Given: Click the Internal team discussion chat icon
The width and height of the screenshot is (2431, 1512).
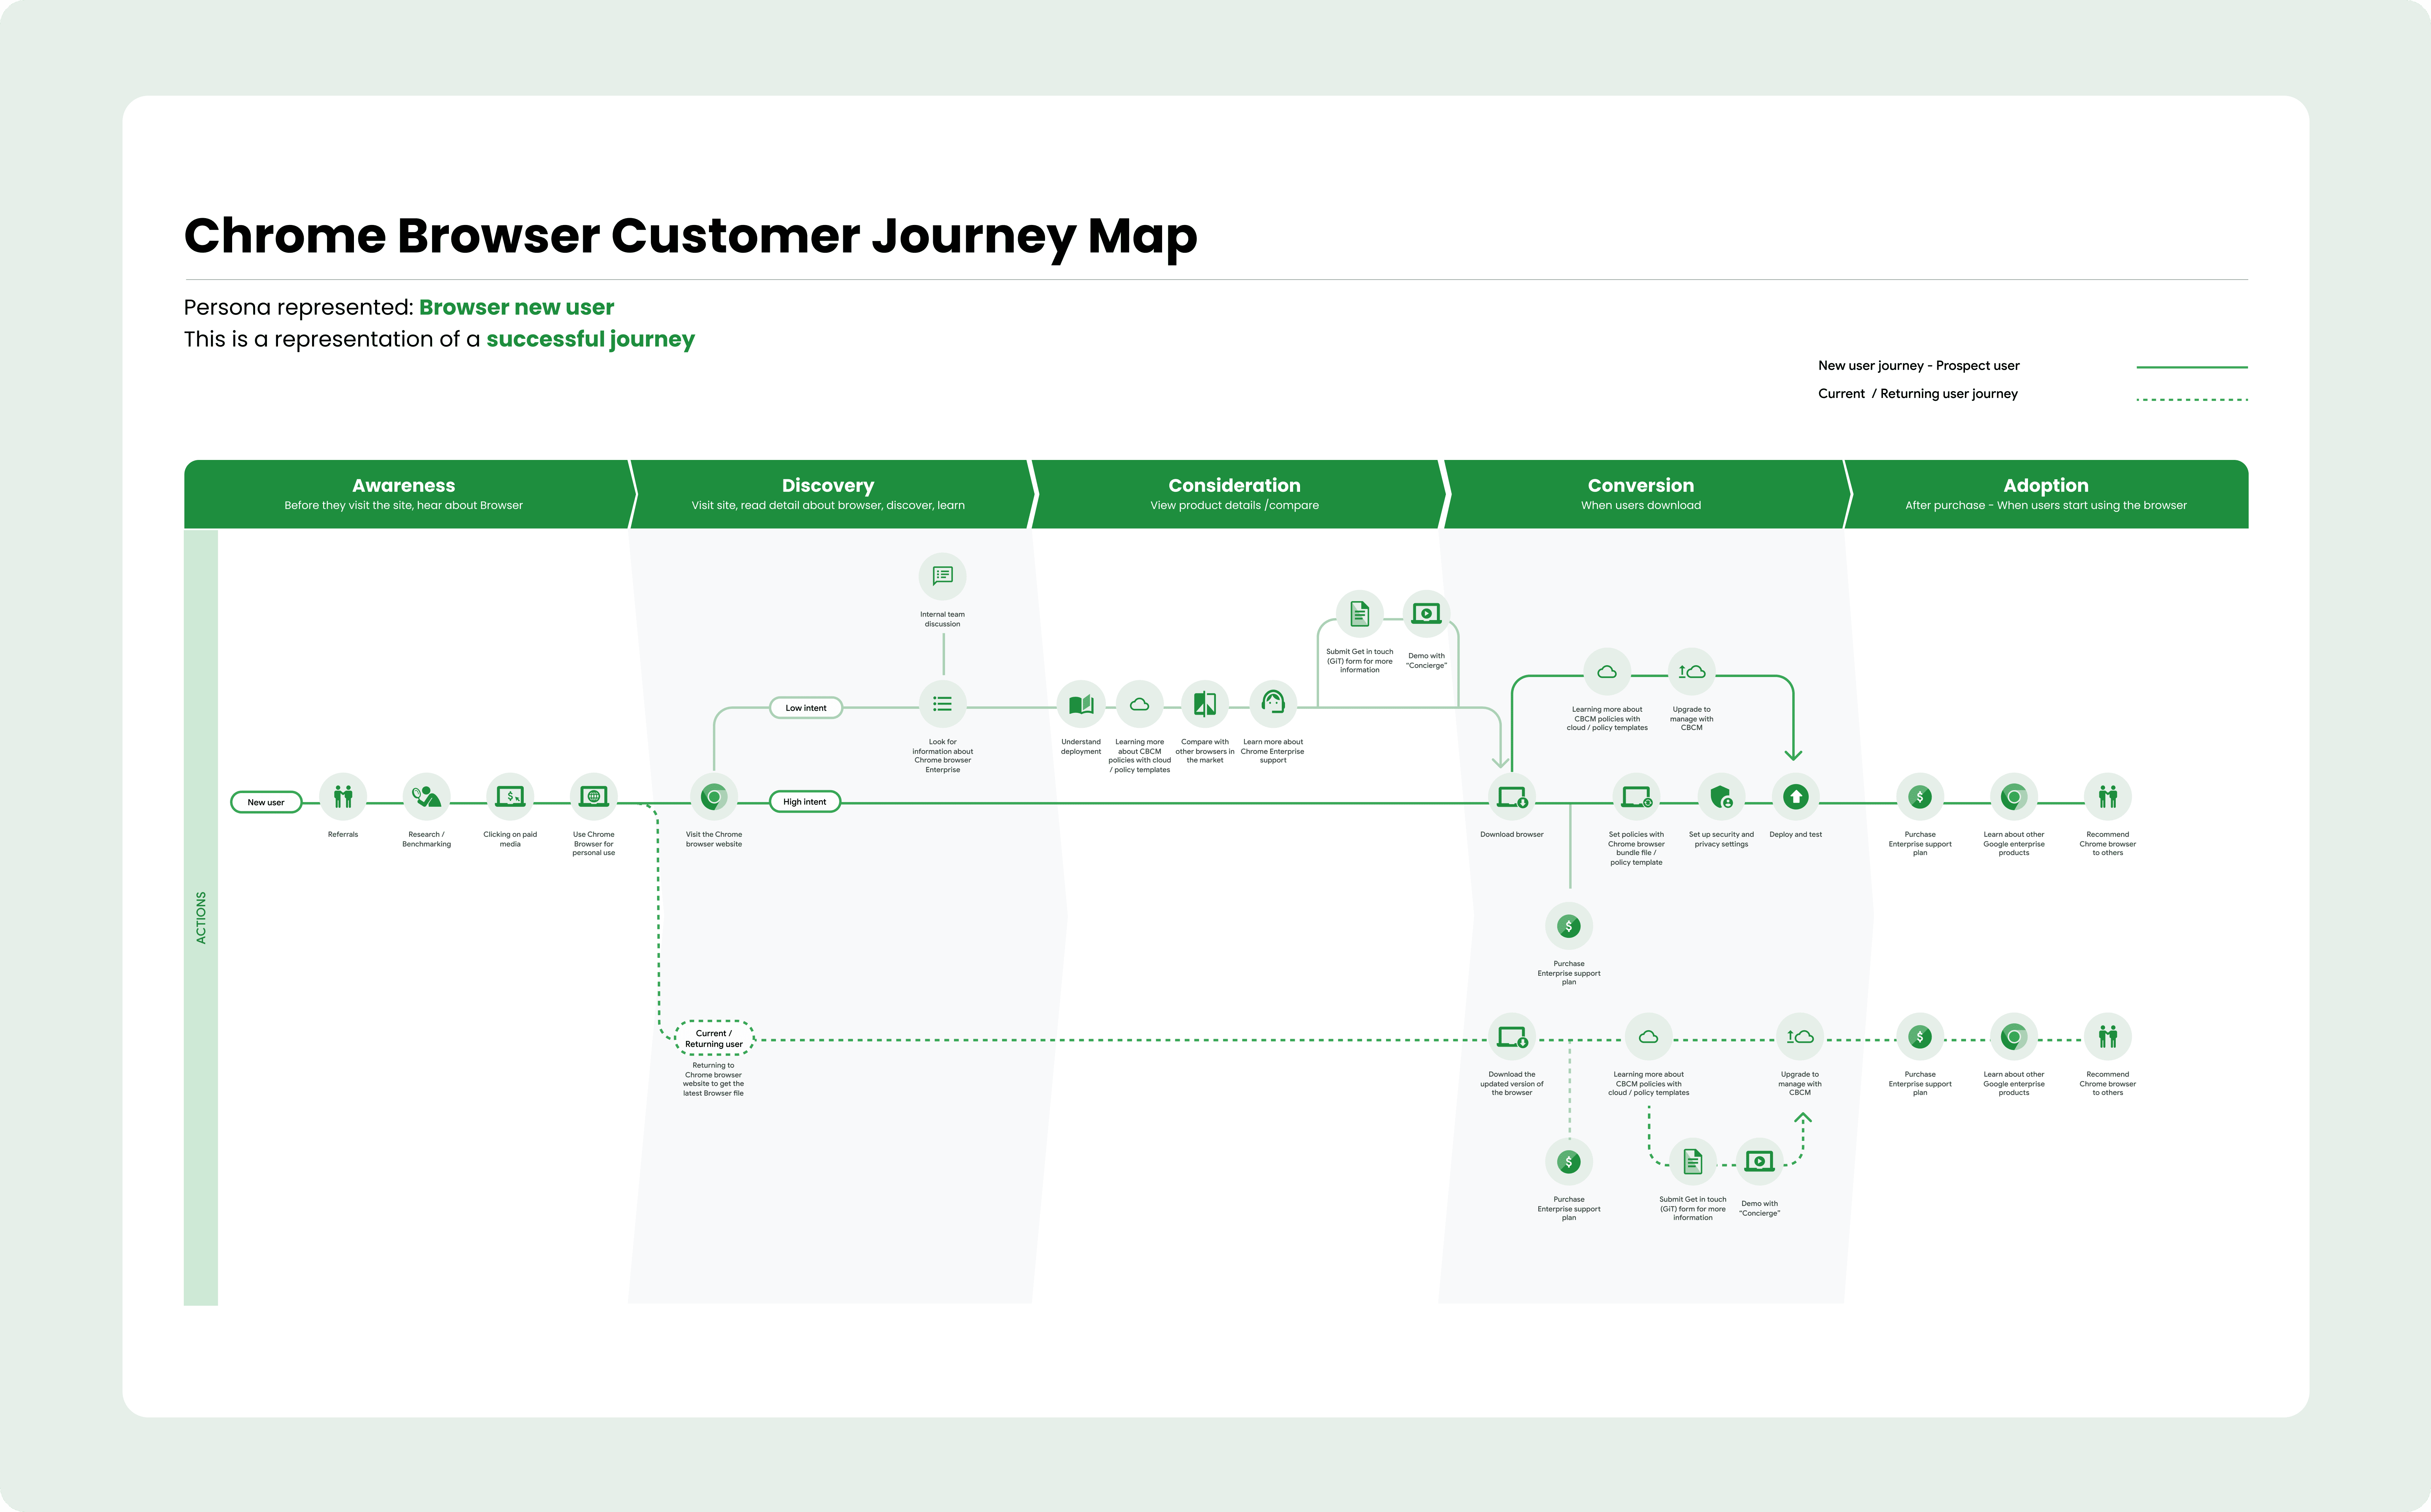Looking at the screenshot, I should [x=942, y=576].
